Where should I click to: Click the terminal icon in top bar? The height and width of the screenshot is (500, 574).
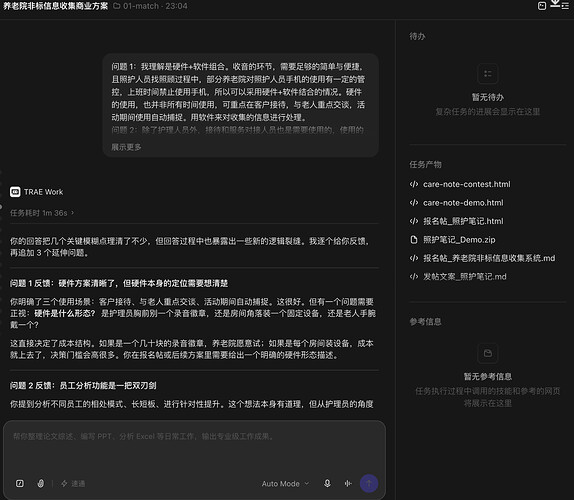tap(542, 6)
